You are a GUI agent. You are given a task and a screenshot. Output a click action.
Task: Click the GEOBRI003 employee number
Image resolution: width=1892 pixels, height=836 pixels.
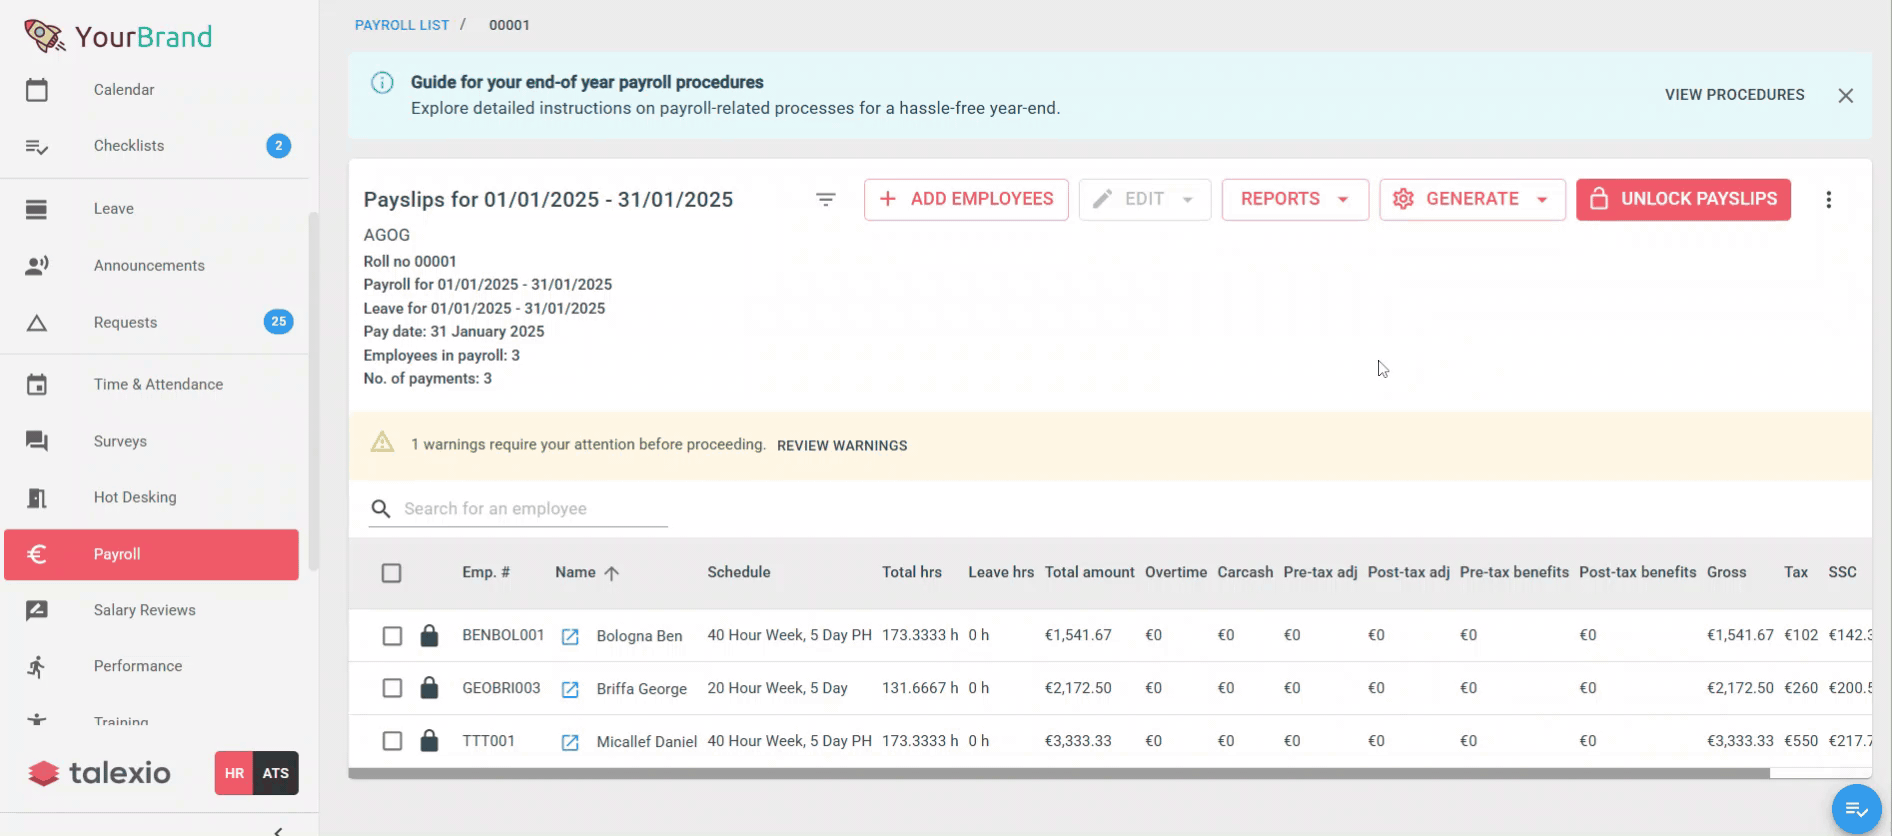pos(501,689)
